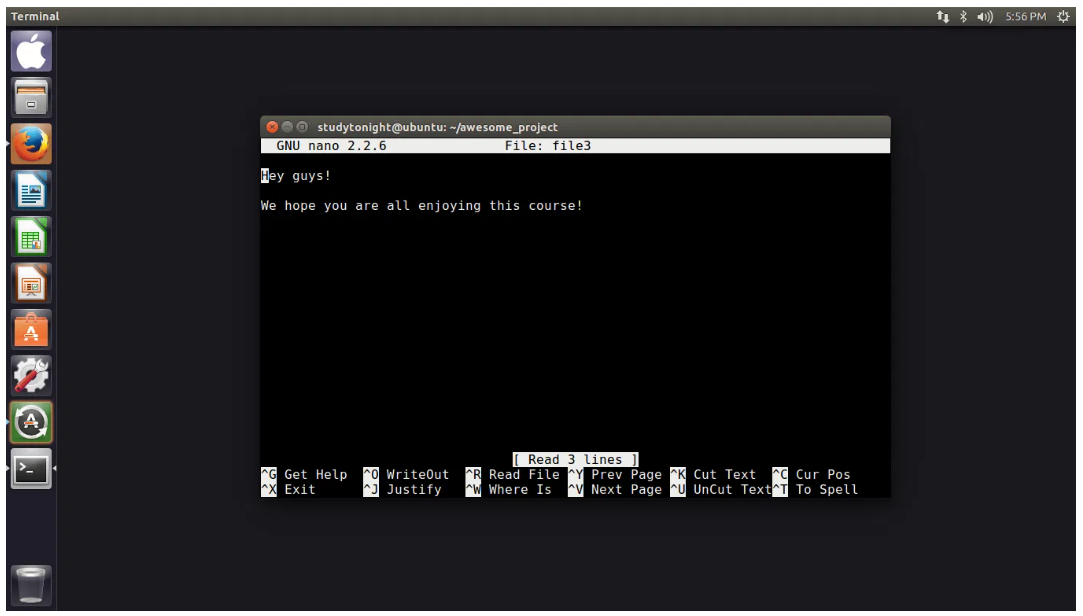Select the Terminal icon in launcher
This screenshot has width=1083, height=616.
coord(30,469)
